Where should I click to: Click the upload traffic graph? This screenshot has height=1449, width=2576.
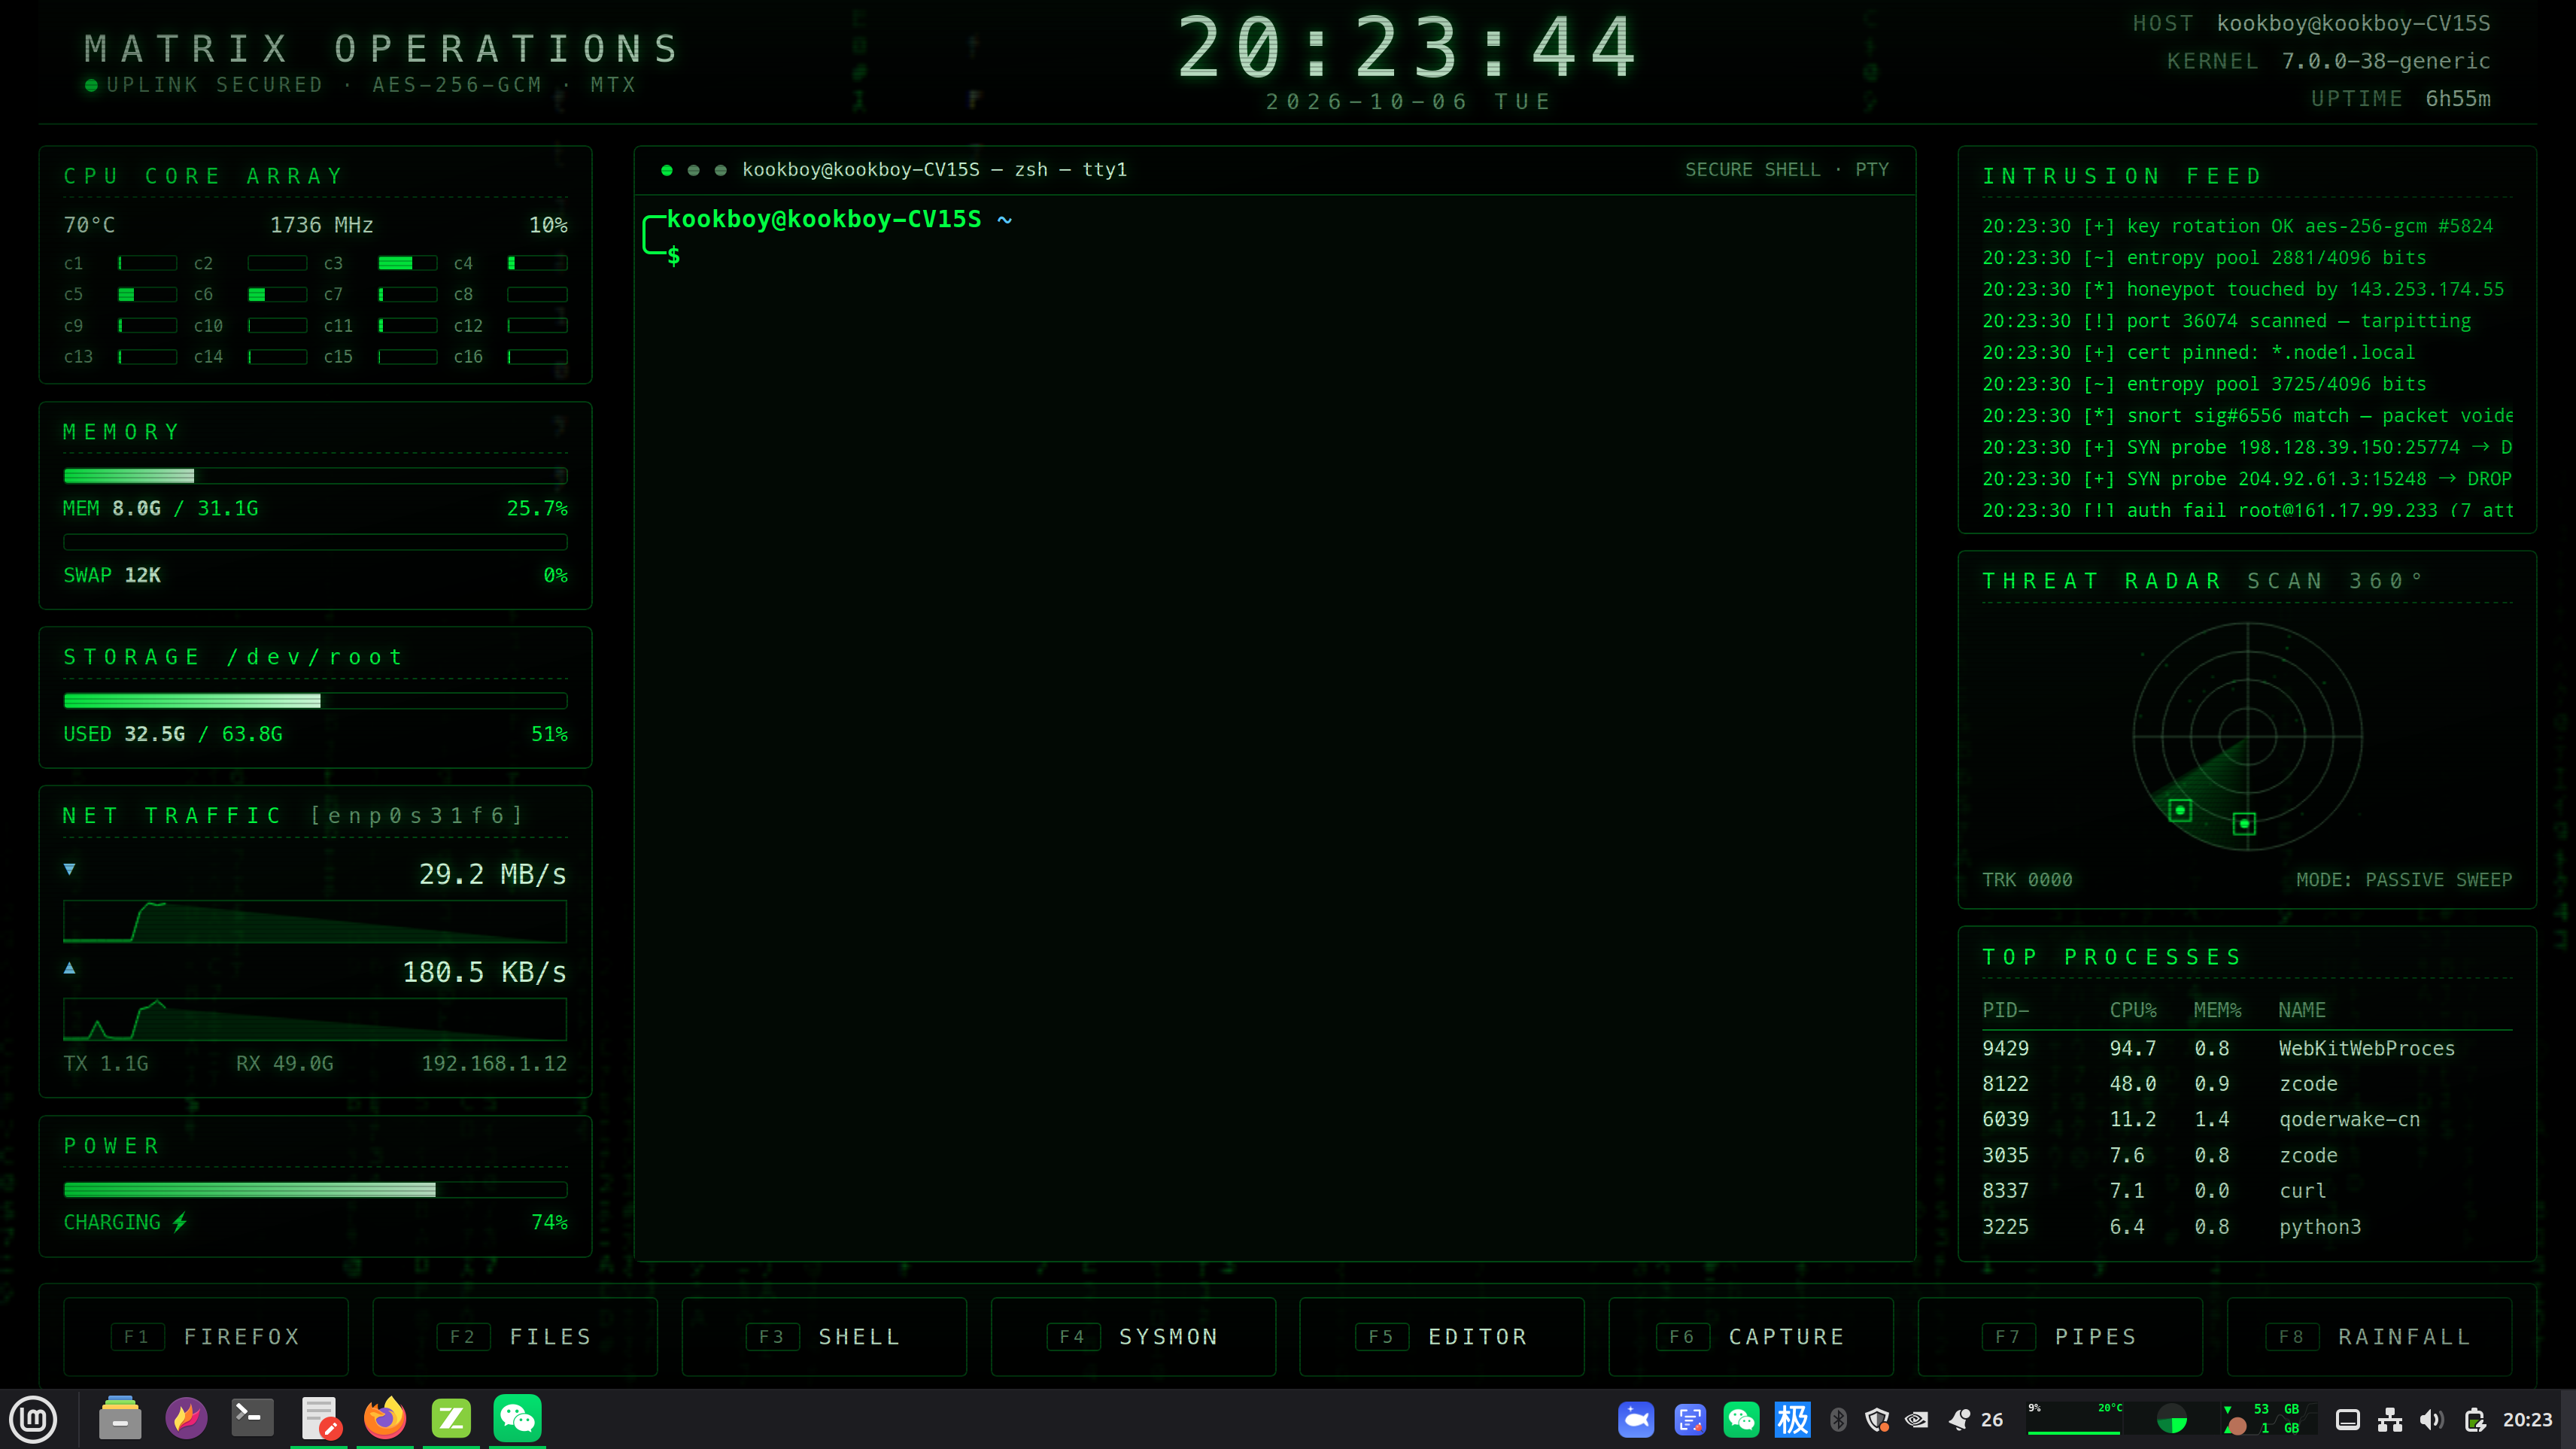315,1020
